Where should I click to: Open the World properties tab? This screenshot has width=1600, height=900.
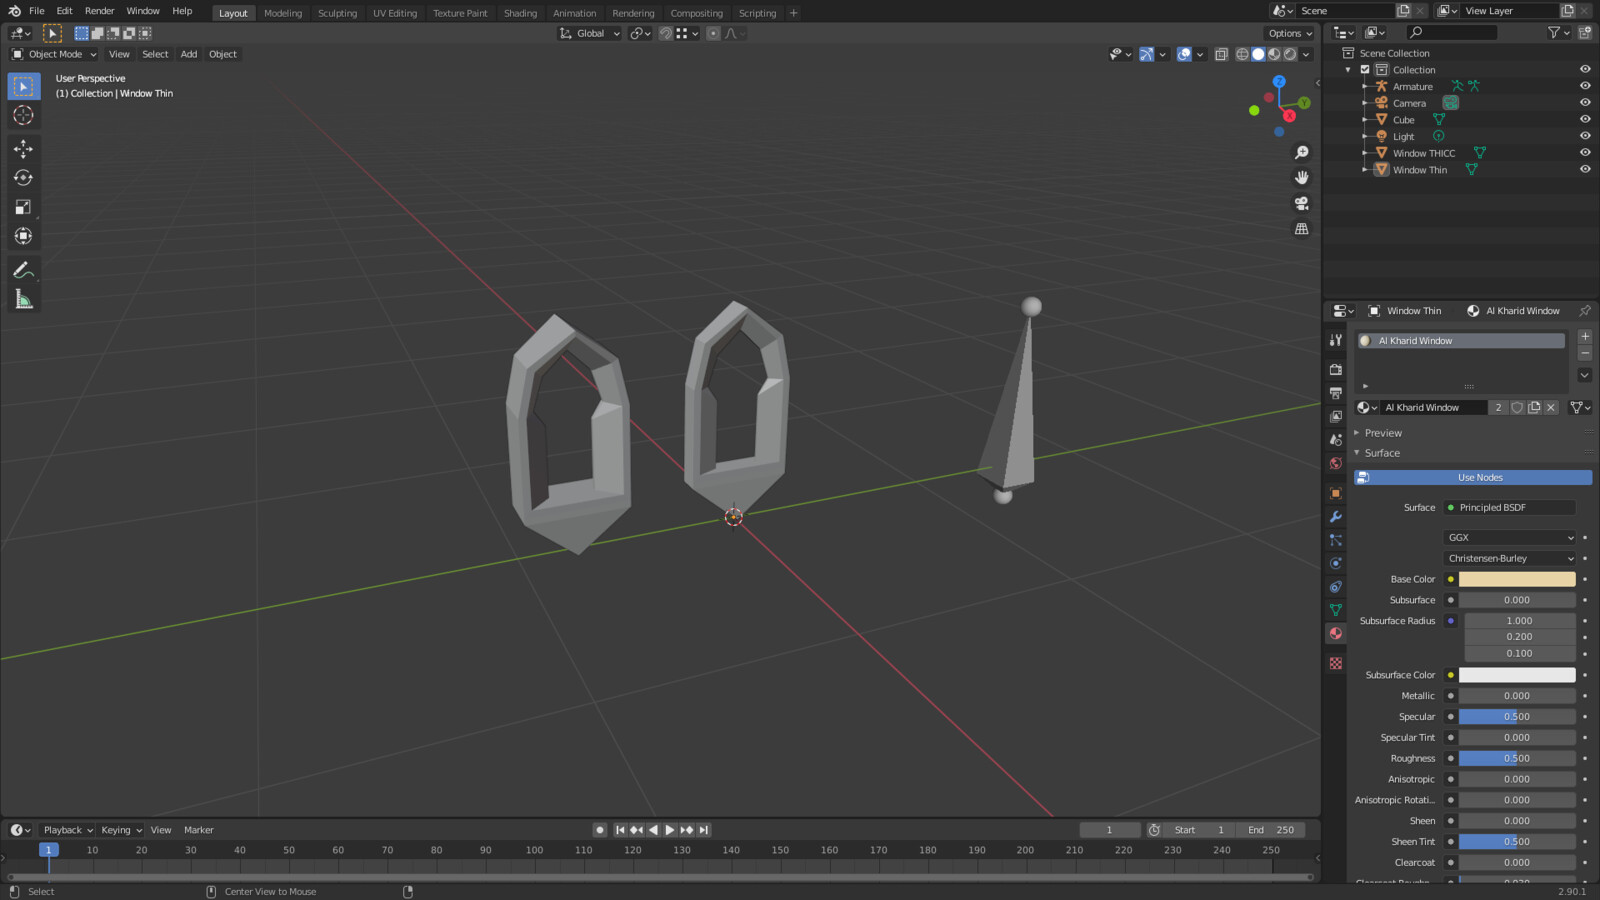click(x=1336, y=463)
